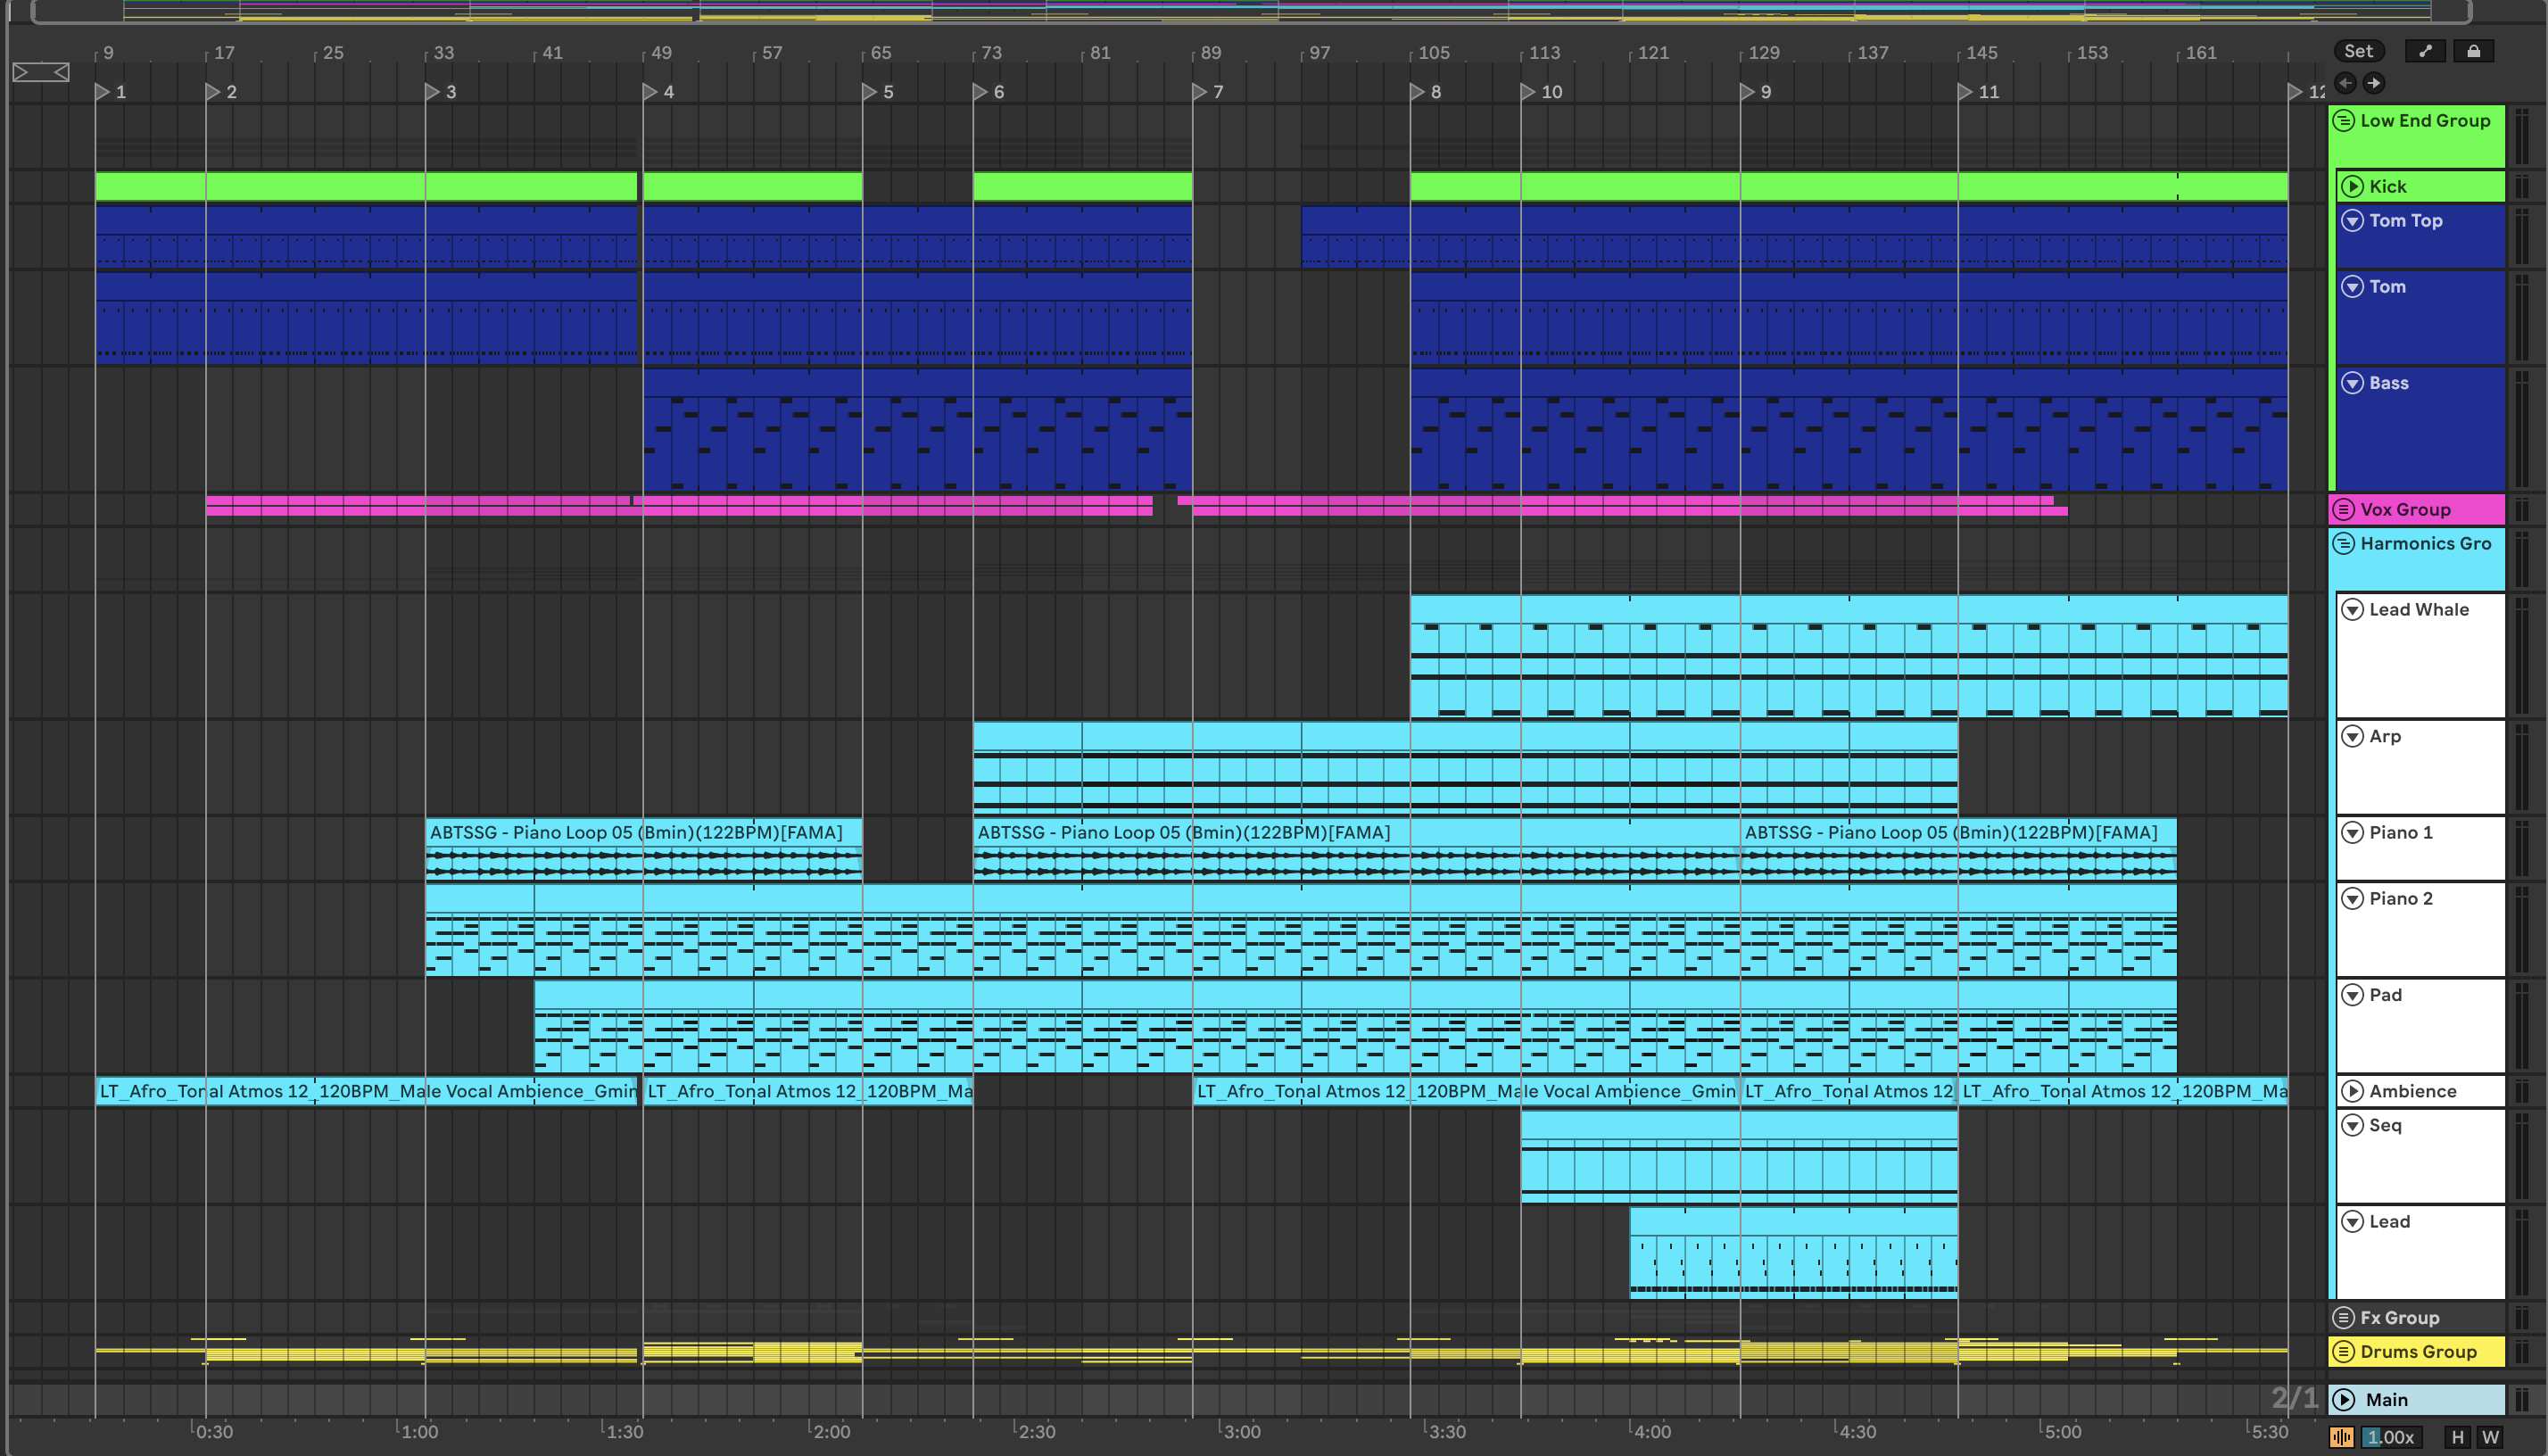Click the lock envelopes icon
Screen dimensions: 2548x1456
2473,51
